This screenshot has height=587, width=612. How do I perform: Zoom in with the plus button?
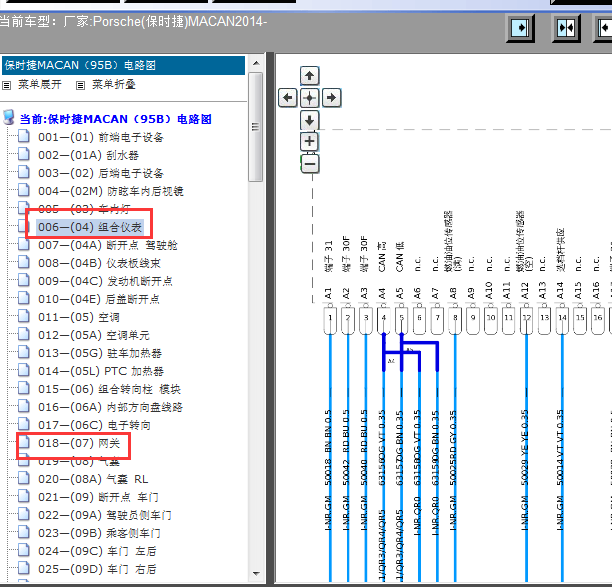pos(310,141)
